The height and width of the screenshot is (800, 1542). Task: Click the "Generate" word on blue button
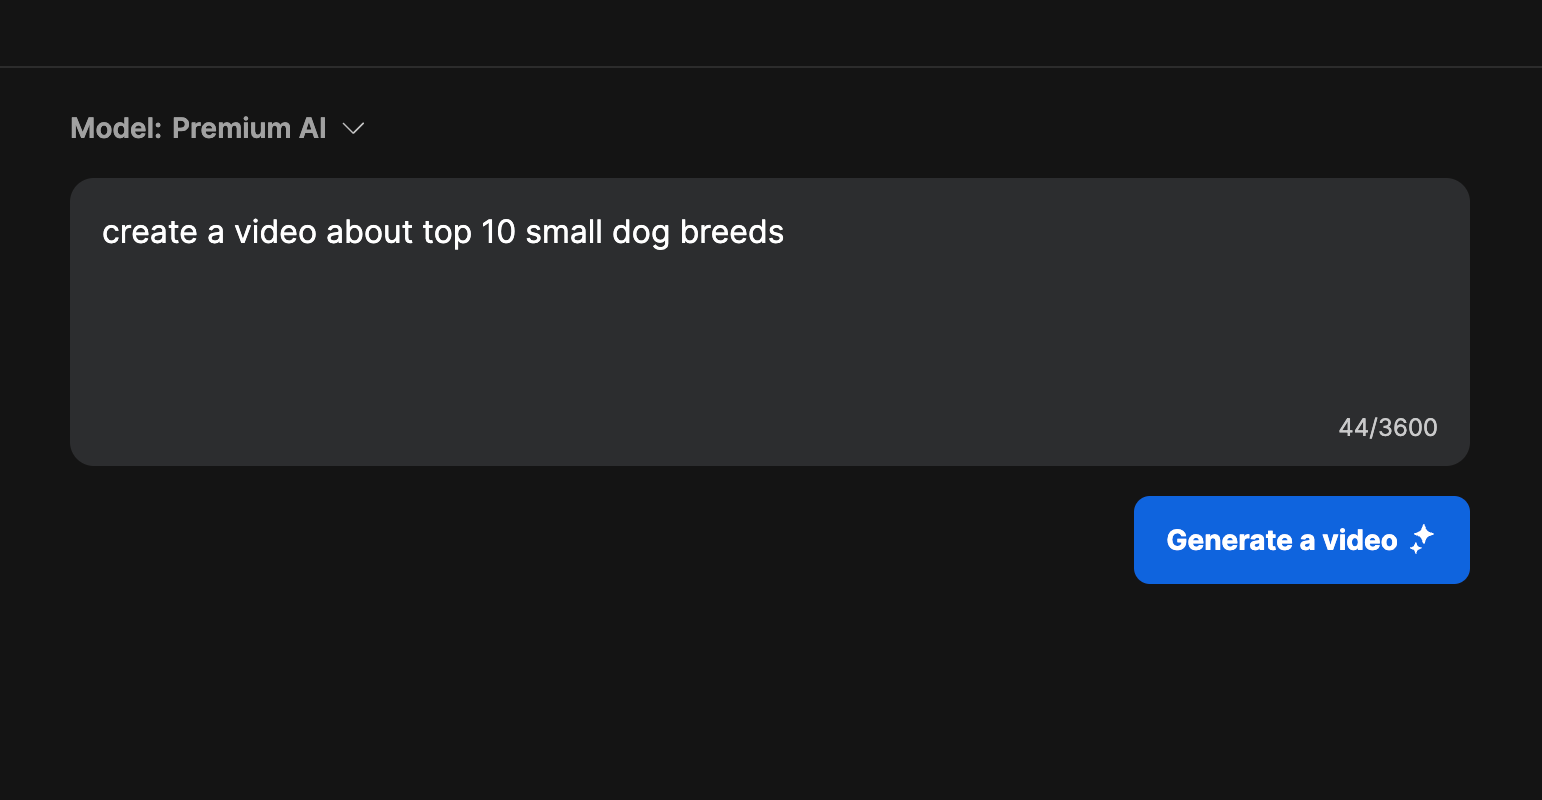pyautogui.click(x=1229, y=540)
